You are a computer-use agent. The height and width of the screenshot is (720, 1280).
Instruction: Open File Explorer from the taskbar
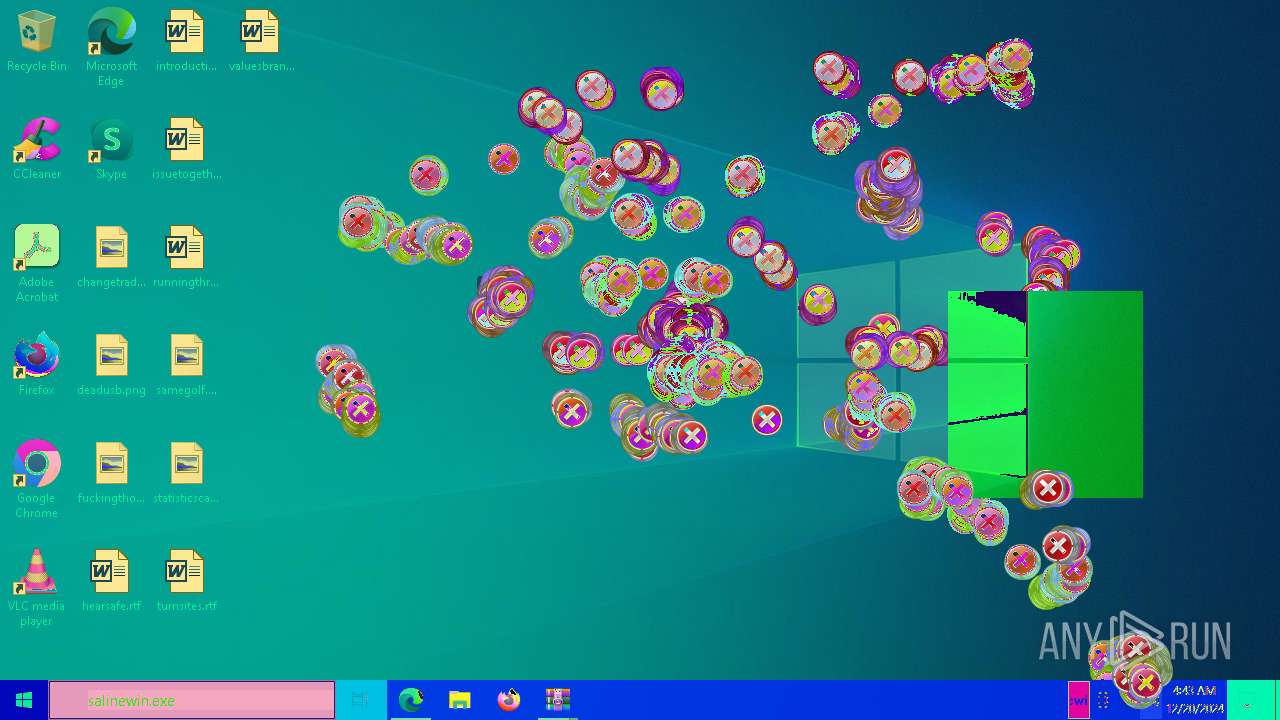click(459, 700)
